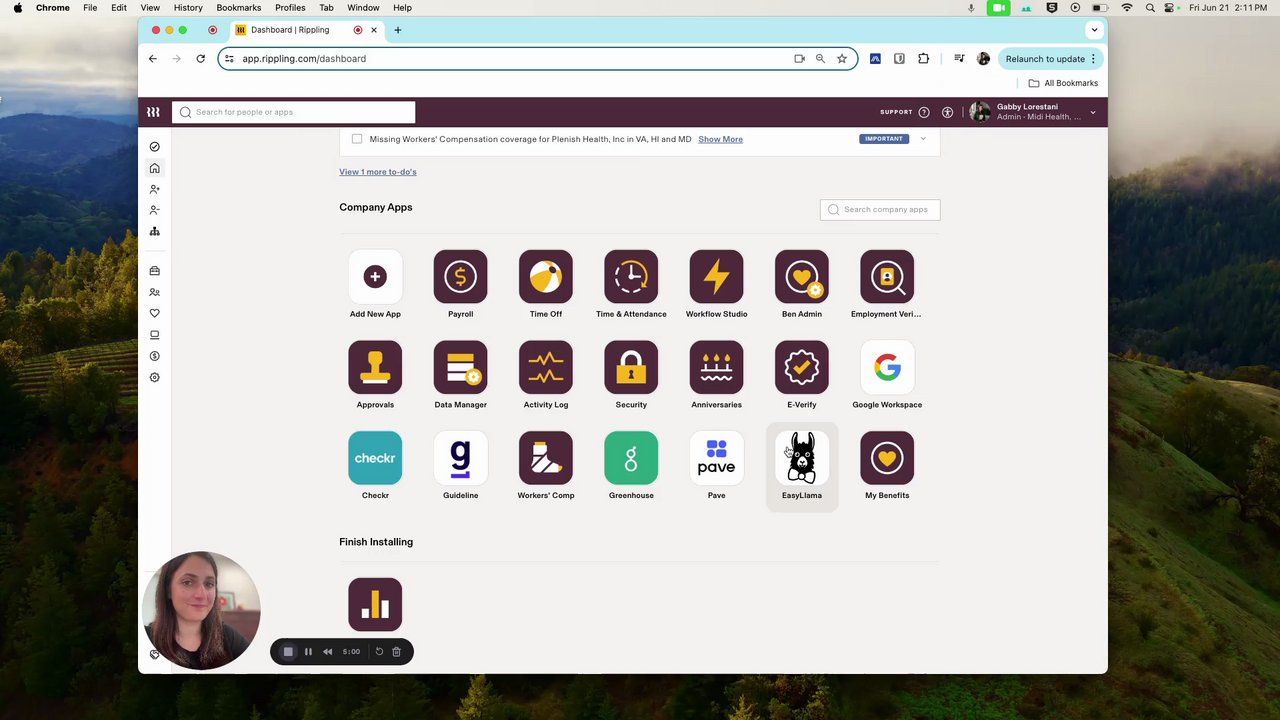Go back to previous page
This screenshot has height=720, width=1280.
coord(153,59)
